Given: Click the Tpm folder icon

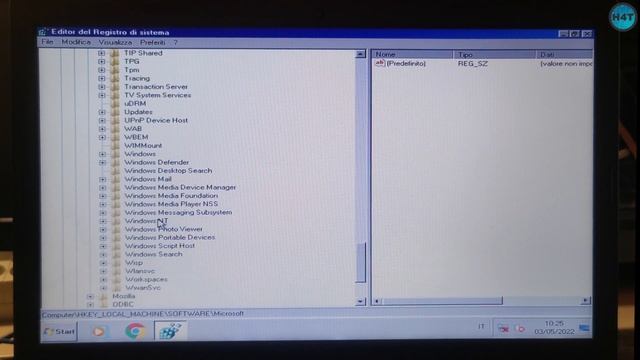Looking at the screenshot, I should coord(115,70).
